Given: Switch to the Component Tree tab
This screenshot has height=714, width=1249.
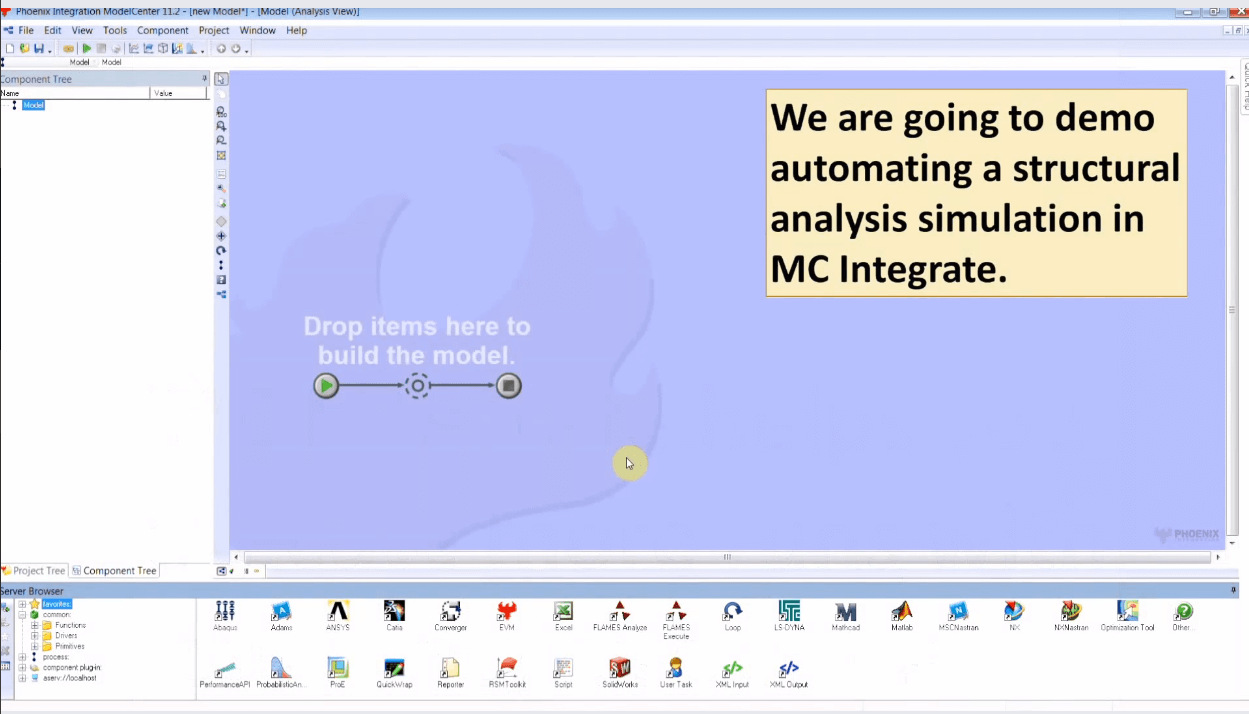Looking at the screenshot, I should [x=114, y=571].
